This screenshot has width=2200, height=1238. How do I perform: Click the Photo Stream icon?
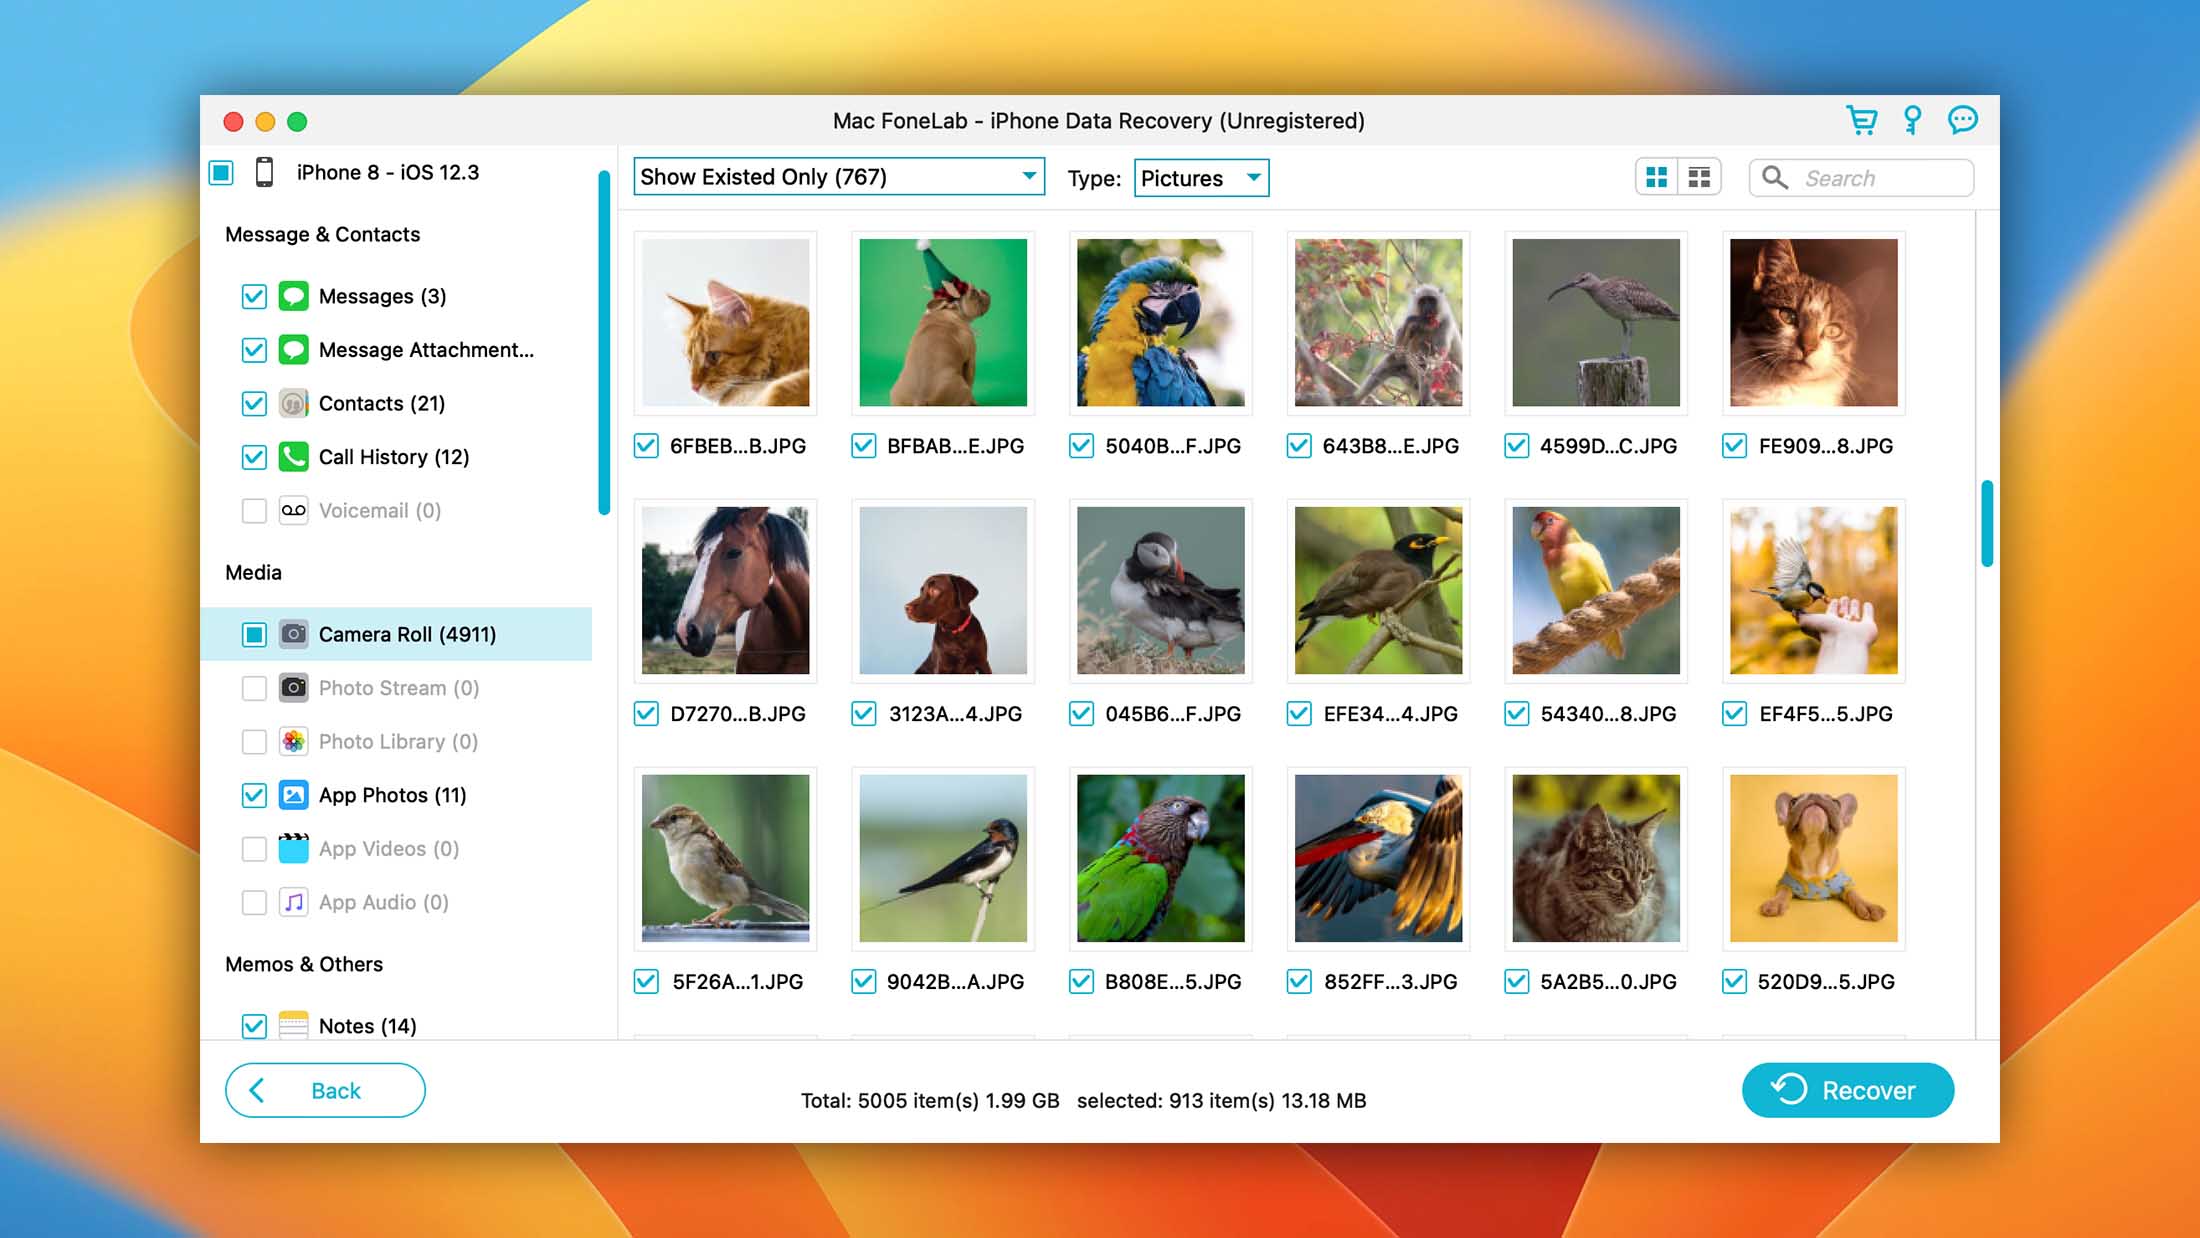point(293,688)
